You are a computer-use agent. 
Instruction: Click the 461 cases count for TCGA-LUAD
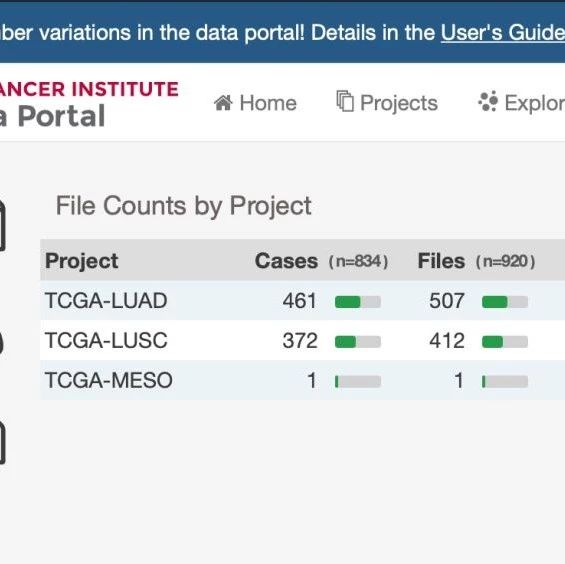[299, 301]
